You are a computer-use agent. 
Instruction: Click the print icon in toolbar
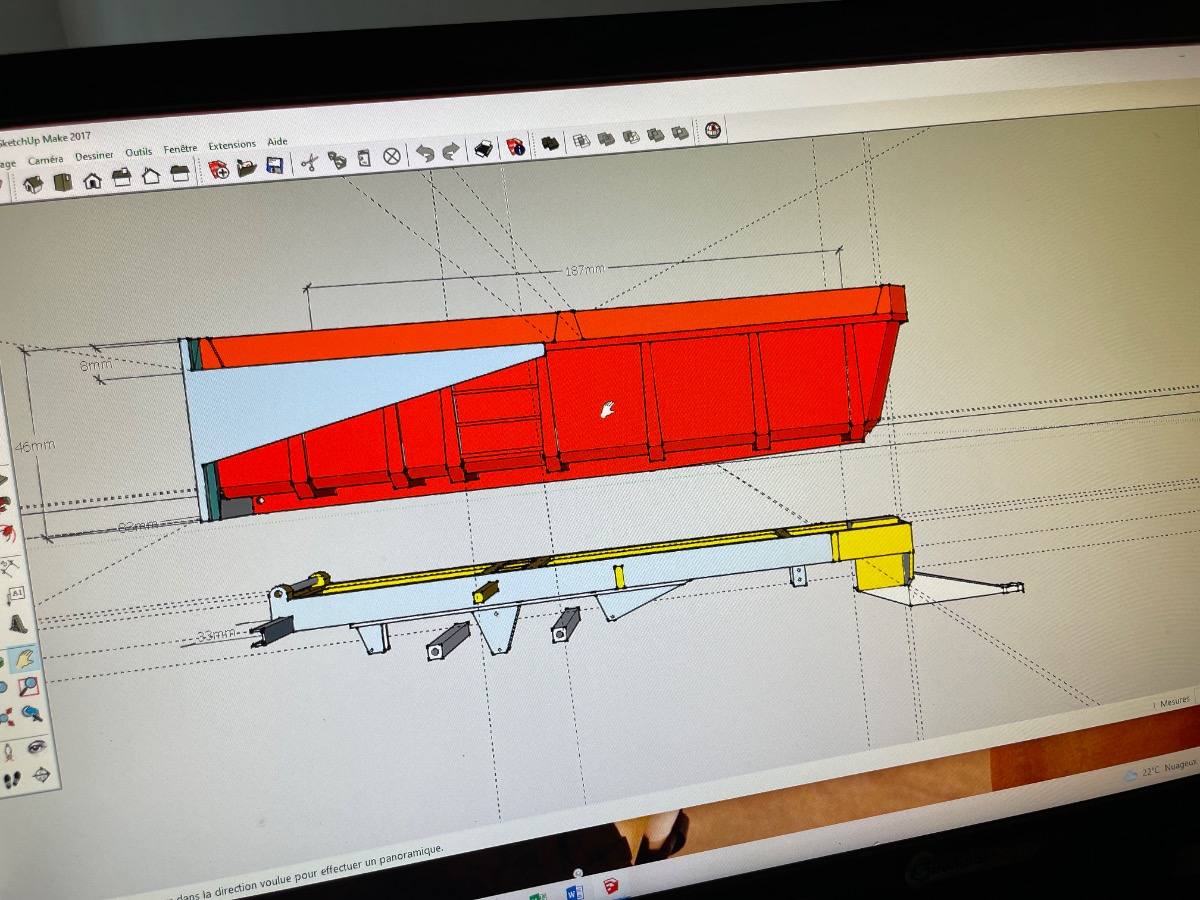click(x=483, y=149)
